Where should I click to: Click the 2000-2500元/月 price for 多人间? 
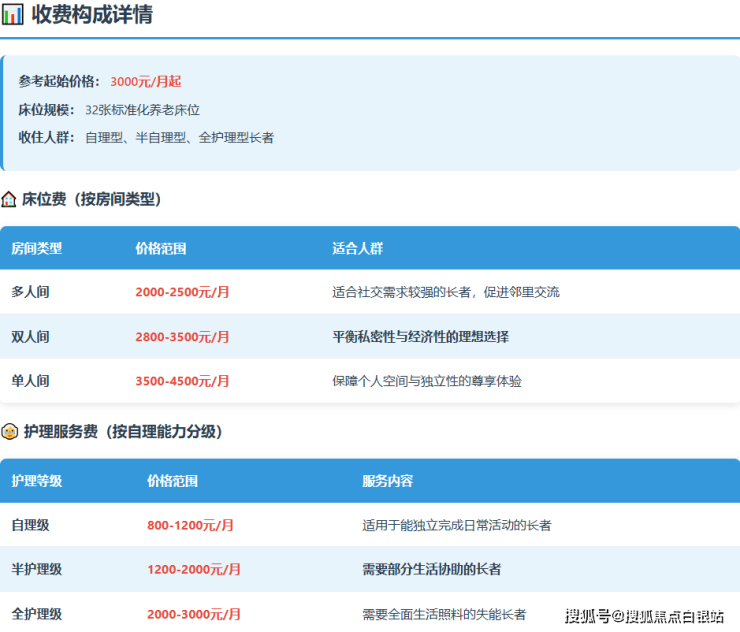[x=182, y=292]
